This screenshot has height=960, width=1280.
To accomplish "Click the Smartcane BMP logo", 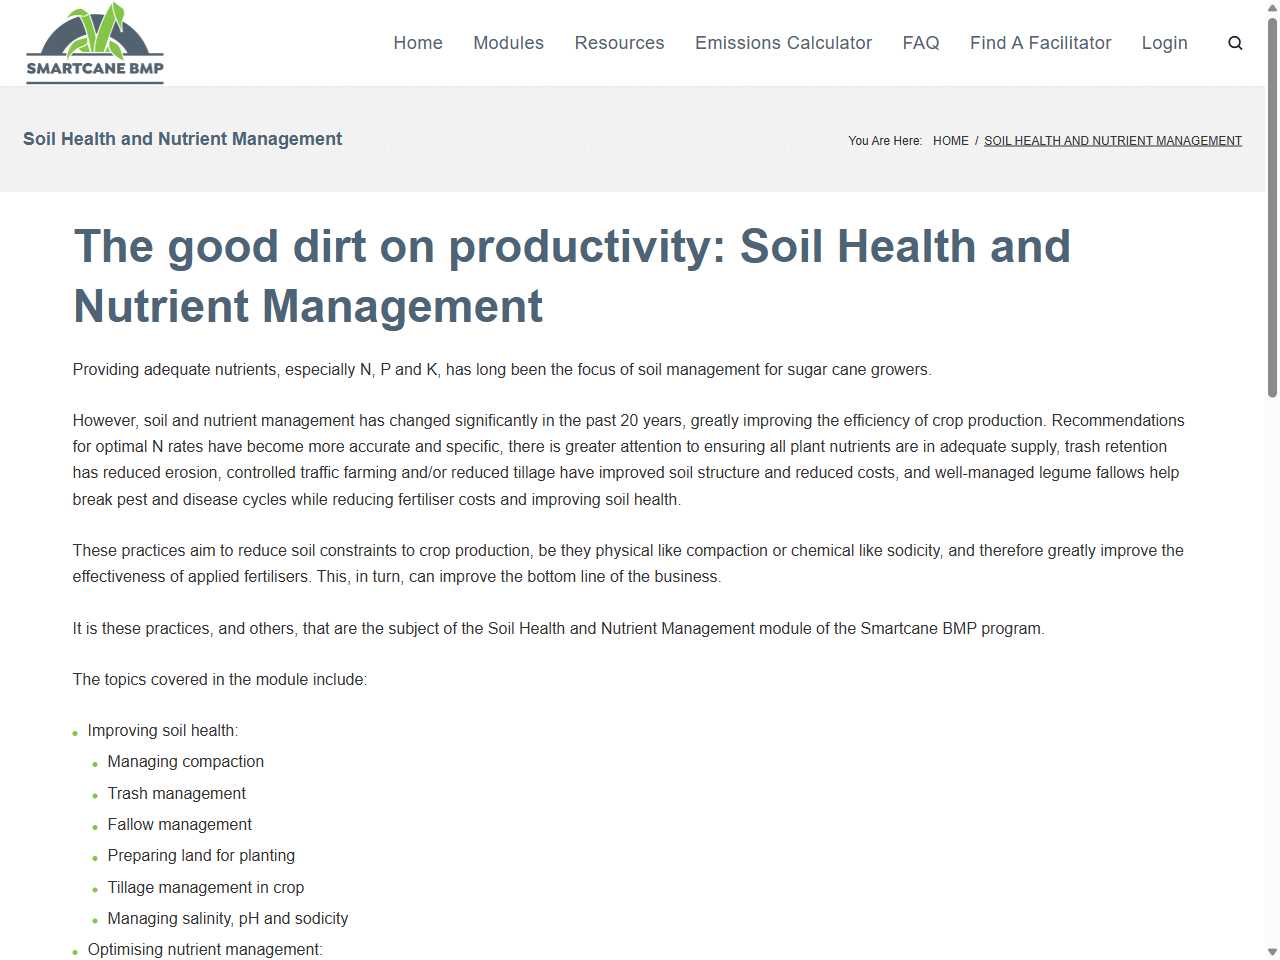I will pyautogui.click(x=94, y=43).
